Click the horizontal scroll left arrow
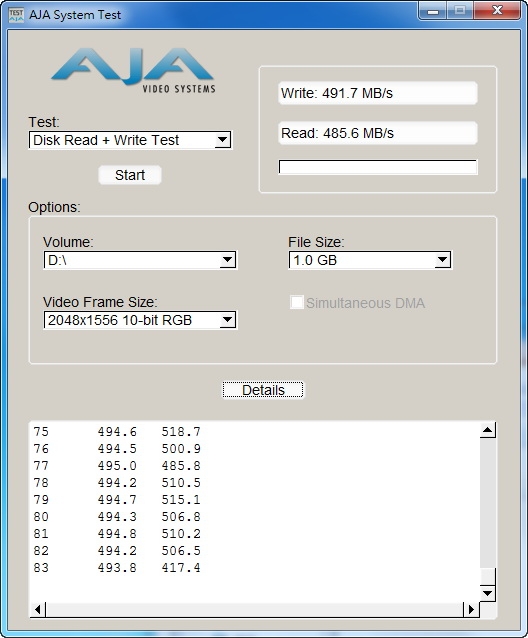The width and height of the screenshot is (528, 638). tap(38, 609)
